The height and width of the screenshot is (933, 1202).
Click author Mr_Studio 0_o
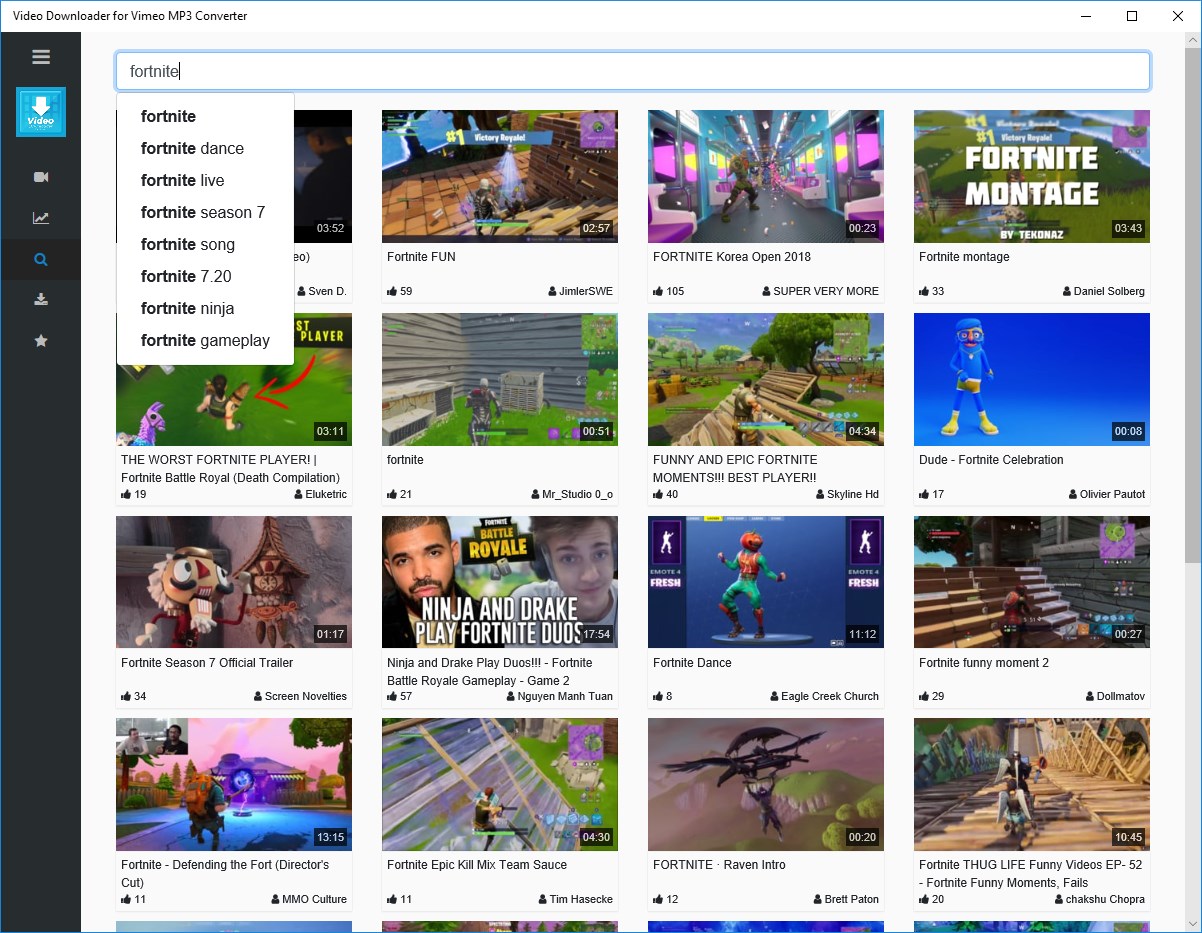click(x=572, y=494)
